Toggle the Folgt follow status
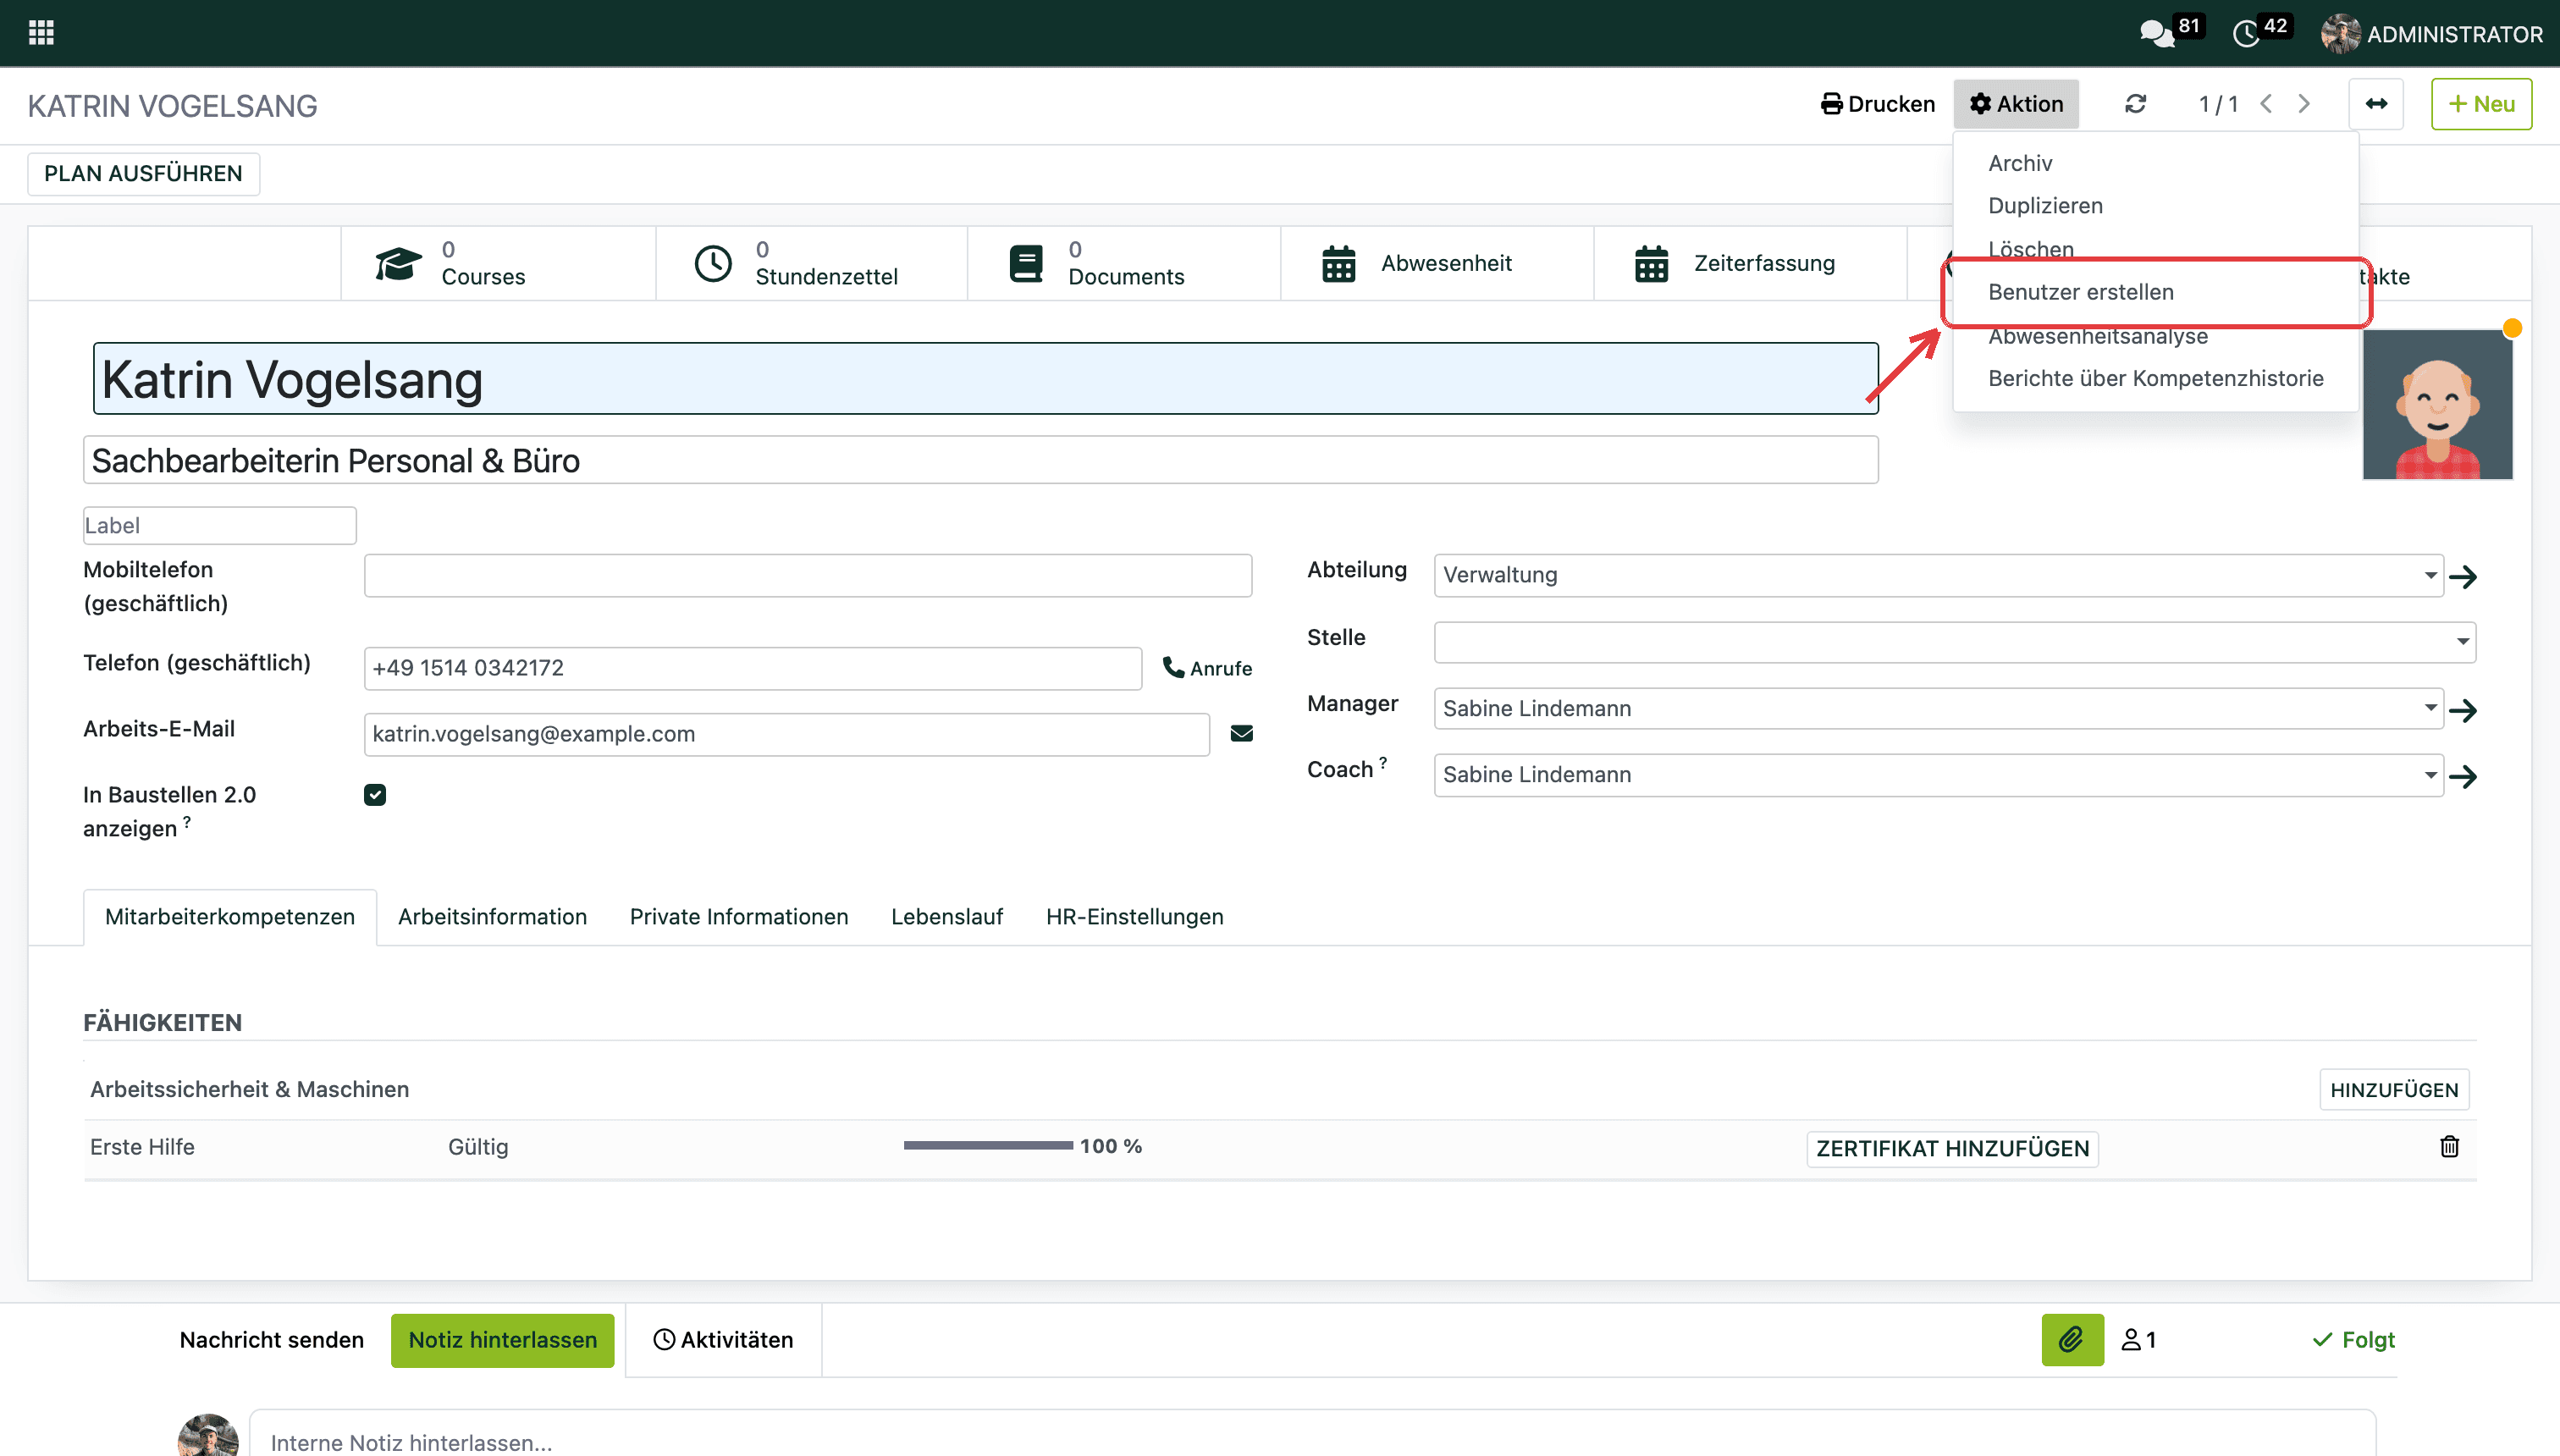The height and width of the screenshot is (1456, 2560). (2353, 1340)
